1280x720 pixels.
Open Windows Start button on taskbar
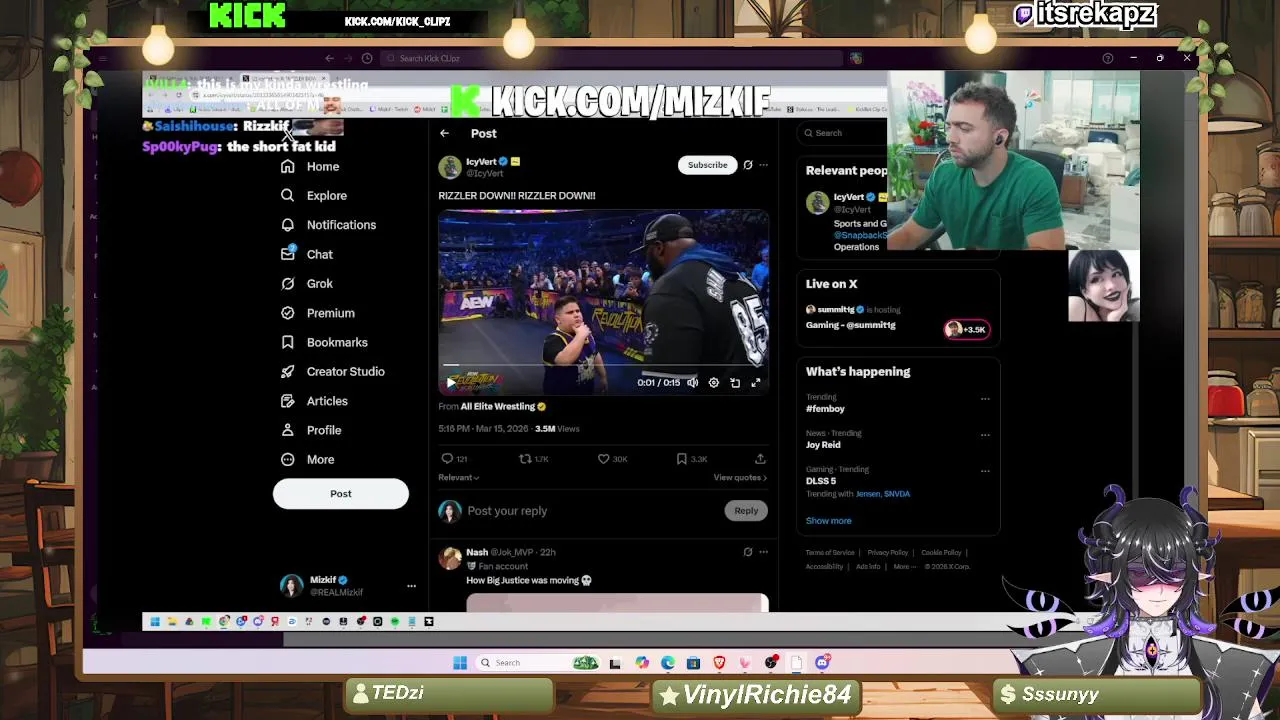tap(460, 663)
